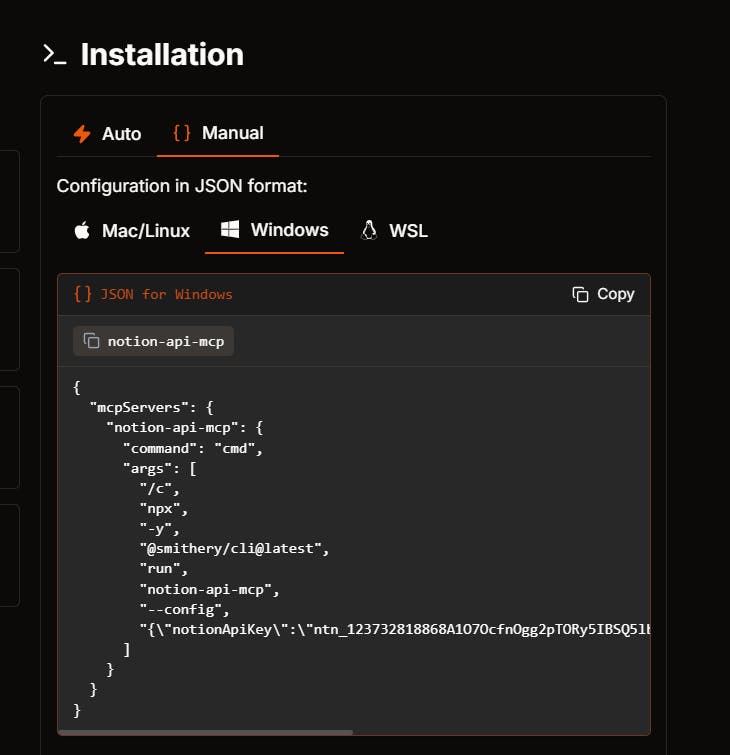This screenshot has height=755, width=730.
Task: Select the Windows configuration tab
Action: [274, 230]
